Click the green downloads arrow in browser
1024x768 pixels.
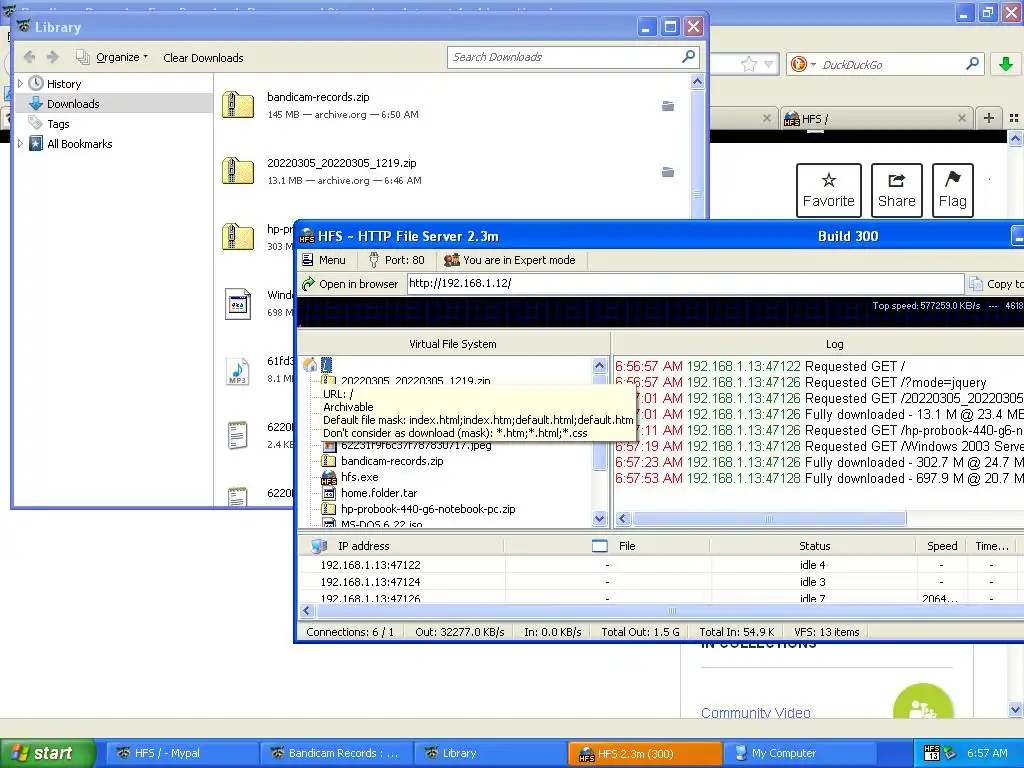point(1006,64)
